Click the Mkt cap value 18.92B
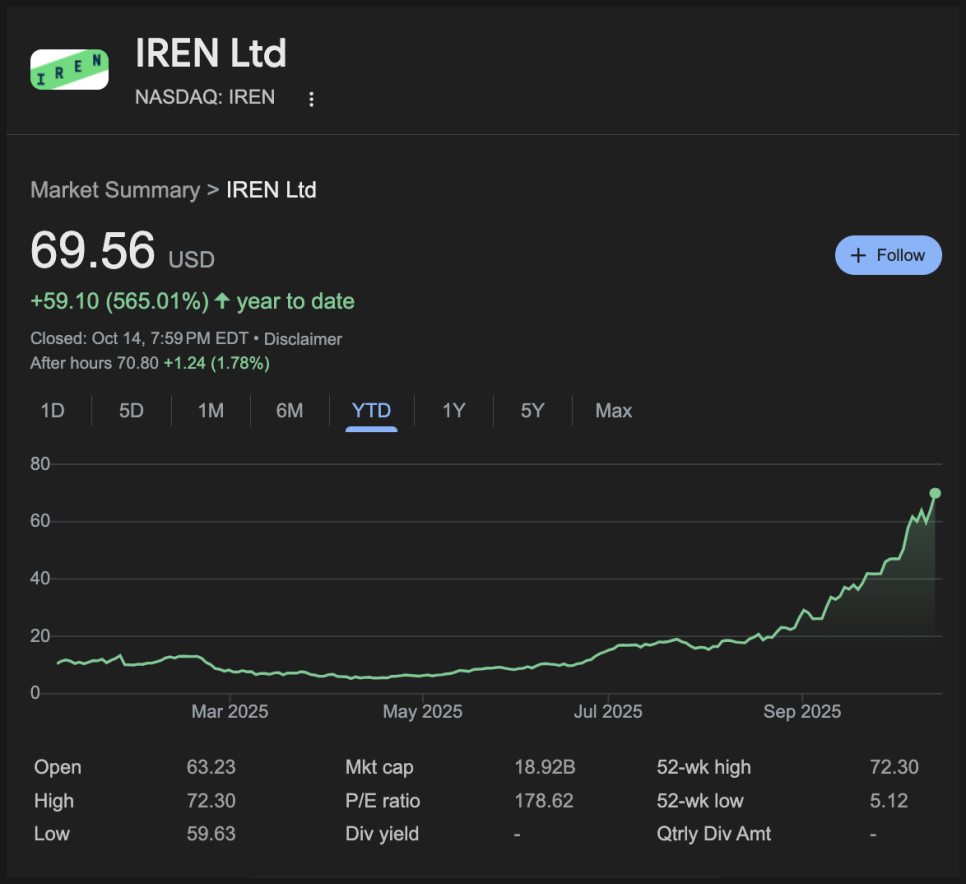The height and width of the screenshot is (884, 966). click(x=545, y=768)
